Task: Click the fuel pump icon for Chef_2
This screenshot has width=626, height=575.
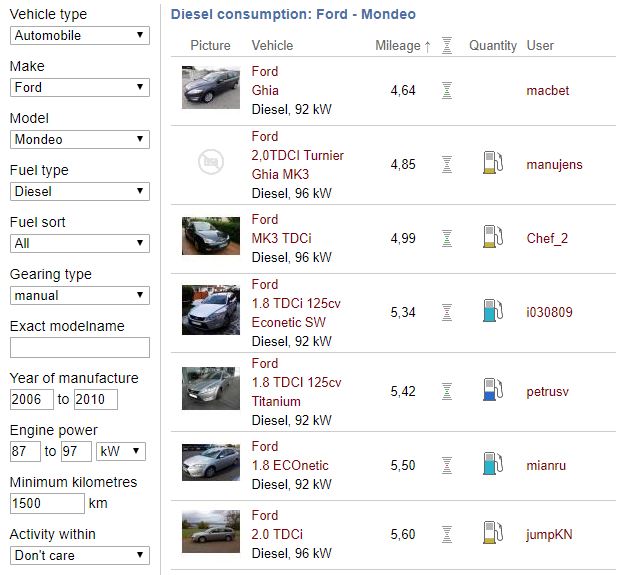Action: point(491,238)
